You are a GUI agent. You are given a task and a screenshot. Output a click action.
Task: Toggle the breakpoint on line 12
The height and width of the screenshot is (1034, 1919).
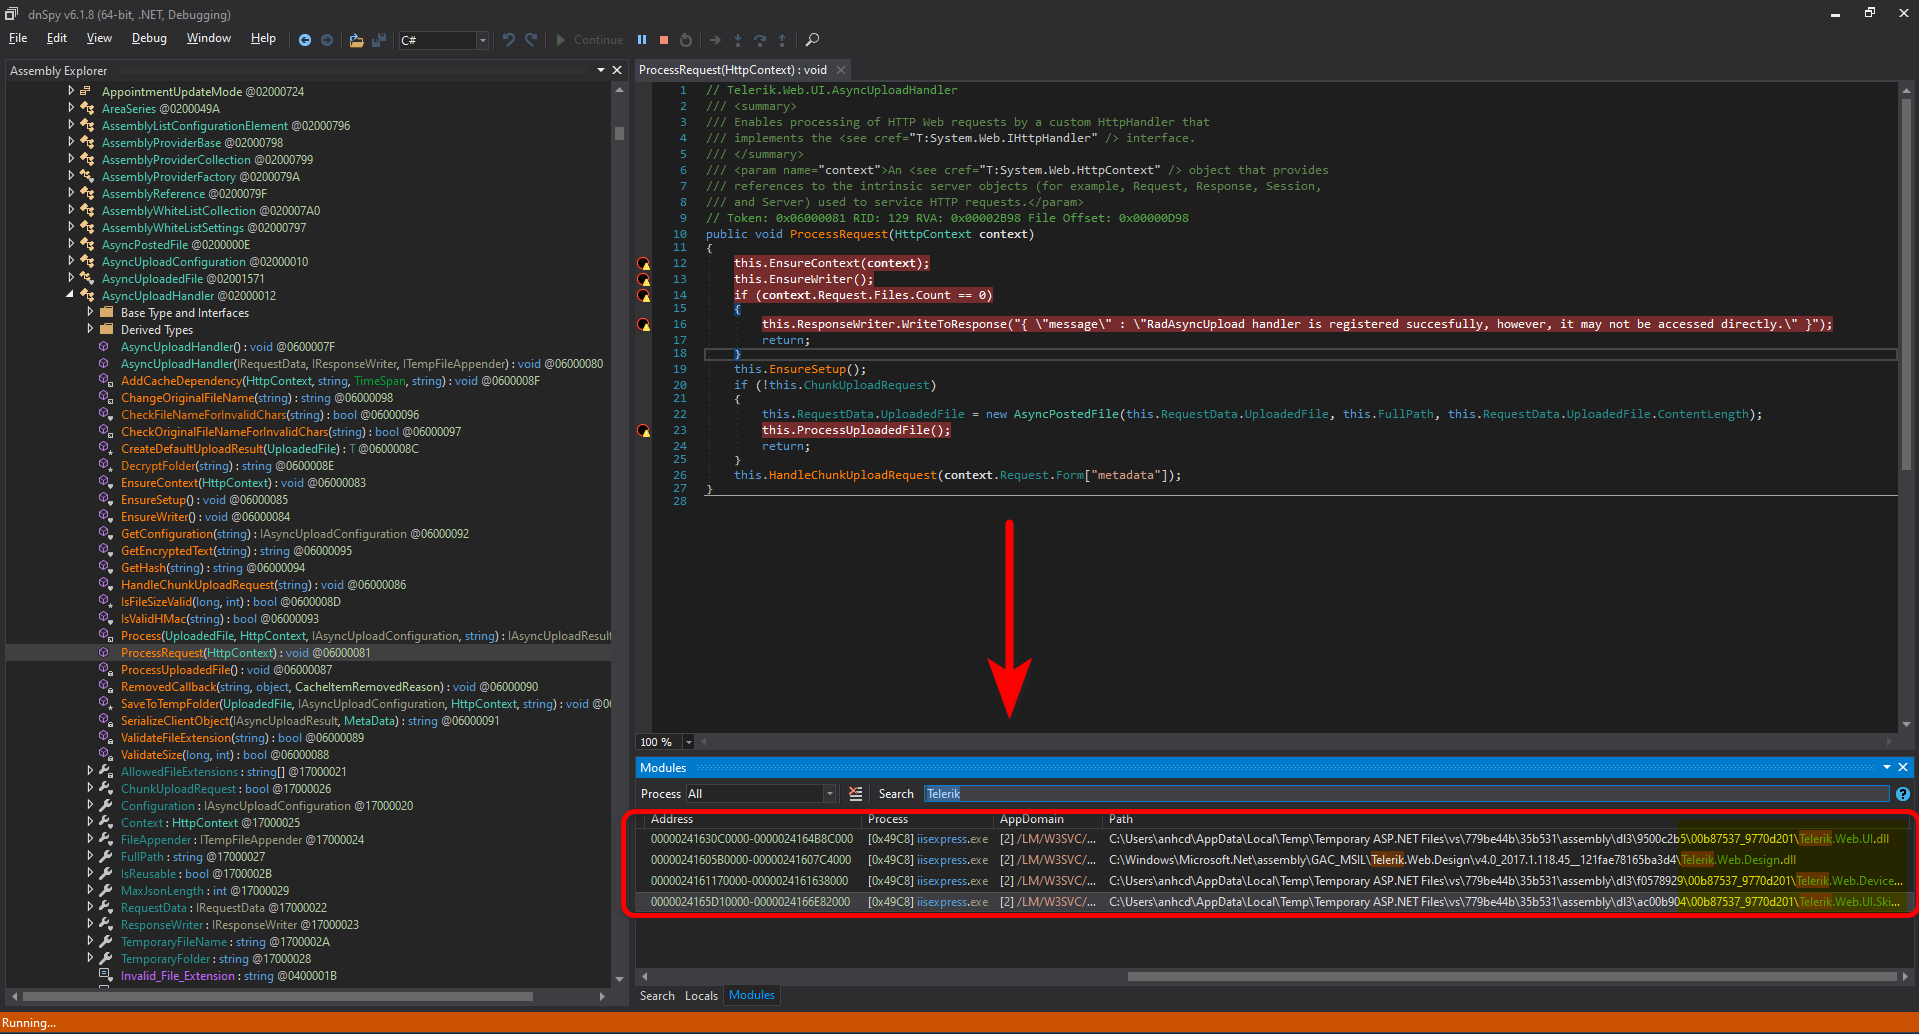pos(644,264)
